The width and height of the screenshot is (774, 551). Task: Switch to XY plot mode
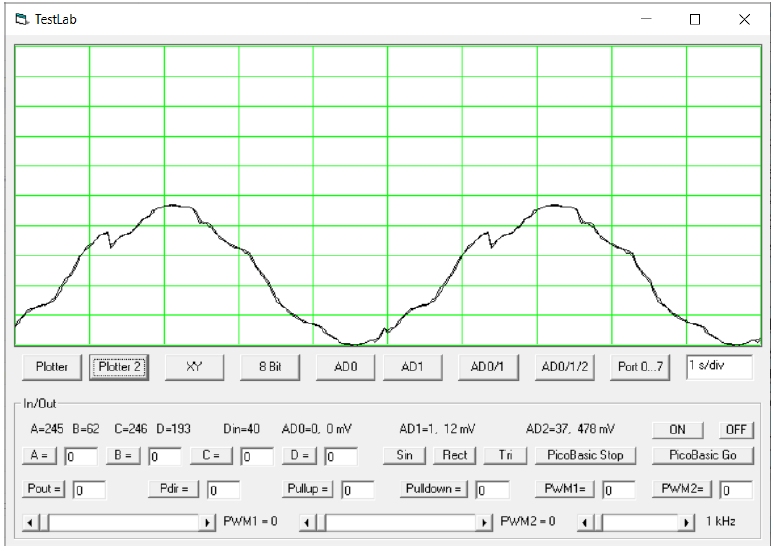[194, 367]
